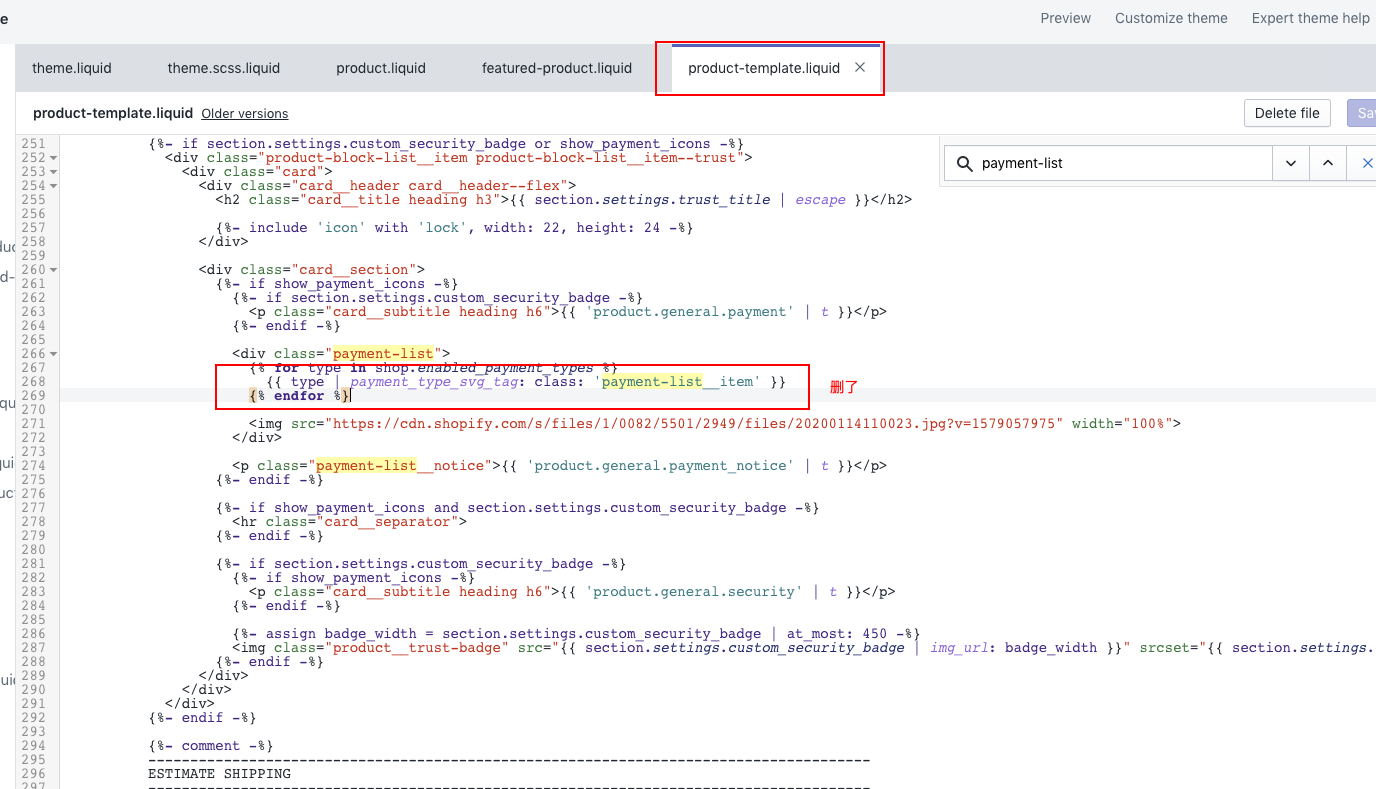The height and width of the screenshot is (789, 1376).
Task: Select the product-template.liquid tab
Action: tap(764, 68)
